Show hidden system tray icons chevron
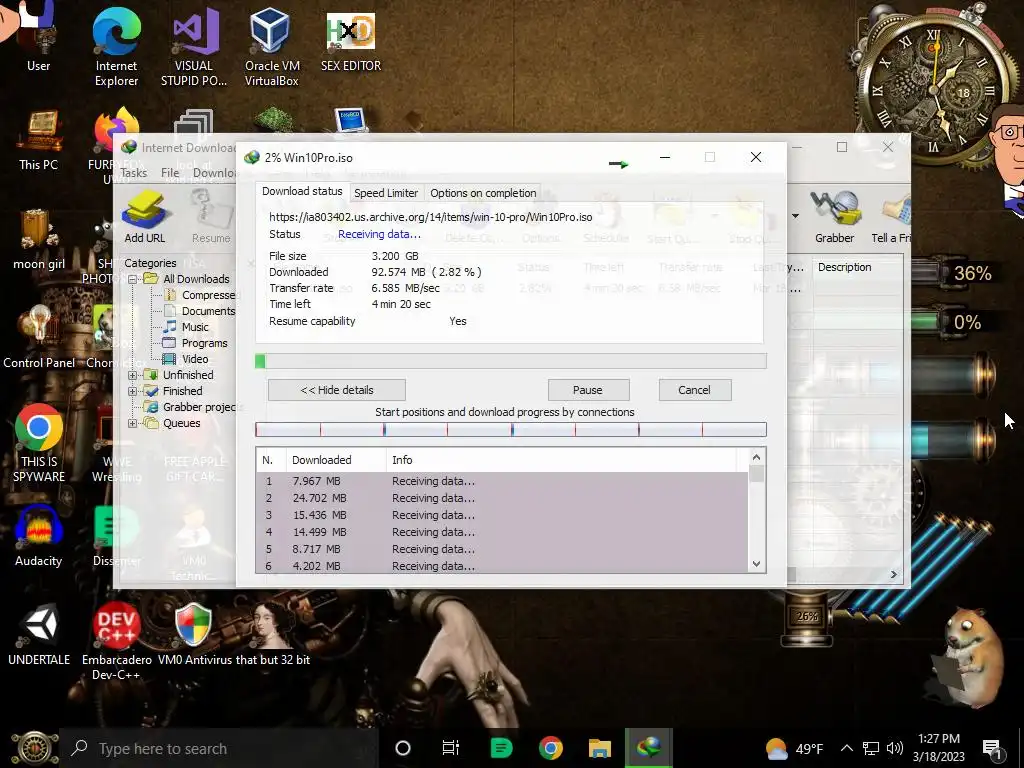Viewport: 1024px width, 768px height. click(x=846, y=748)
